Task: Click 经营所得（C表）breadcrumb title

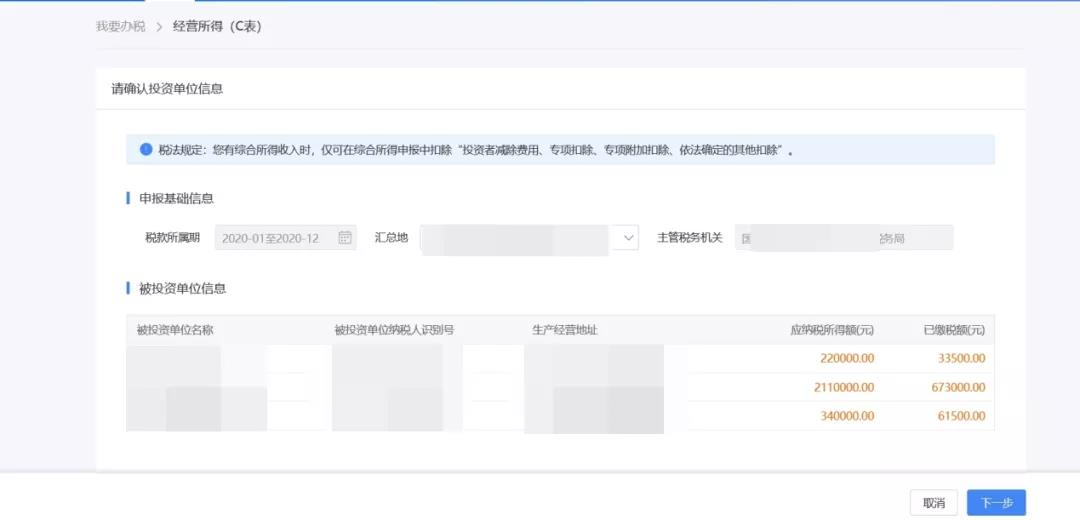Action: (x=217, y=28)
